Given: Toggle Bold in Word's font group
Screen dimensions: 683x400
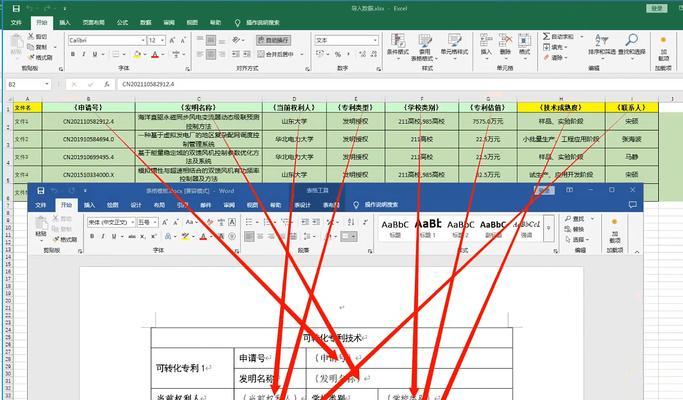Looking at the screenshot, I should point(92,236).
